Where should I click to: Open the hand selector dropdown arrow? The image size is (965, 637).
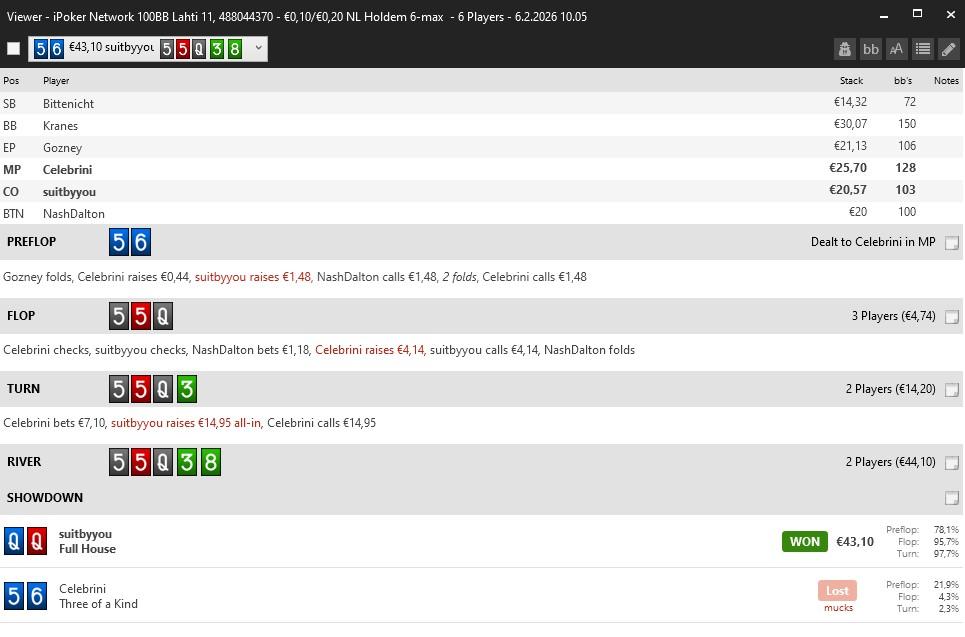point(258,48)
